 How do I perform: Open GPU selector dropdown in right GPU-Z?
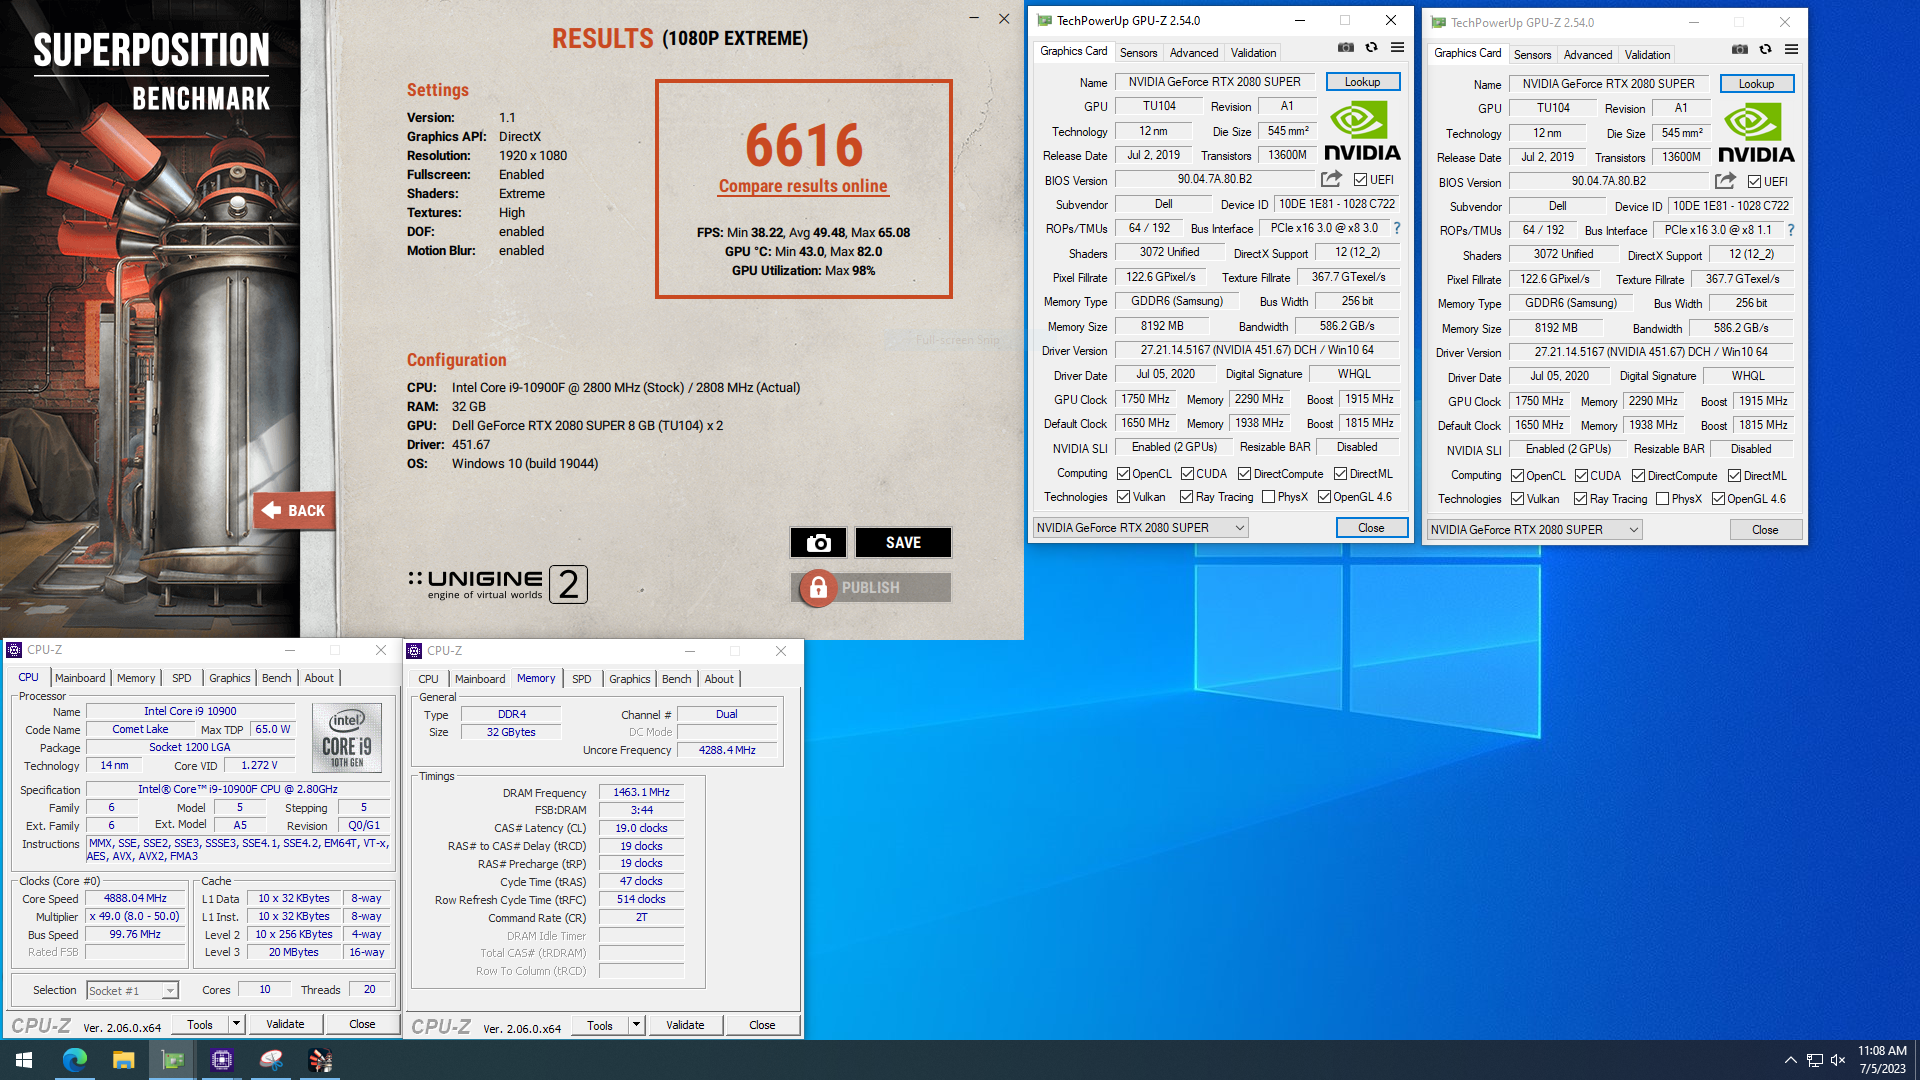[1534, 530]
